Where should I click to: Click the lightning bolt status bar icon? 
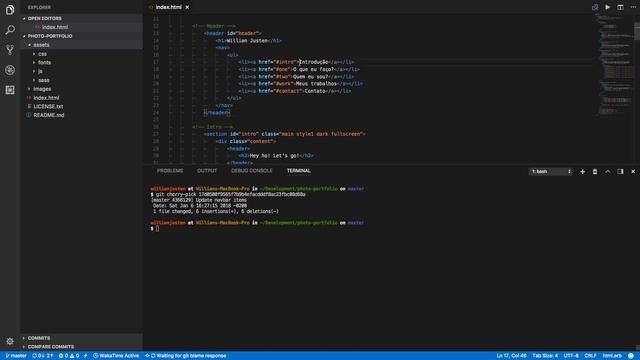tap(85, 356)
